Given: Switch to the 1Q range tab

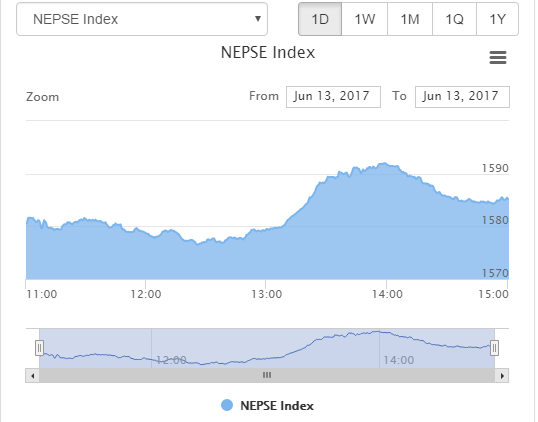Looking at the screenshot, I should [454, 19].
